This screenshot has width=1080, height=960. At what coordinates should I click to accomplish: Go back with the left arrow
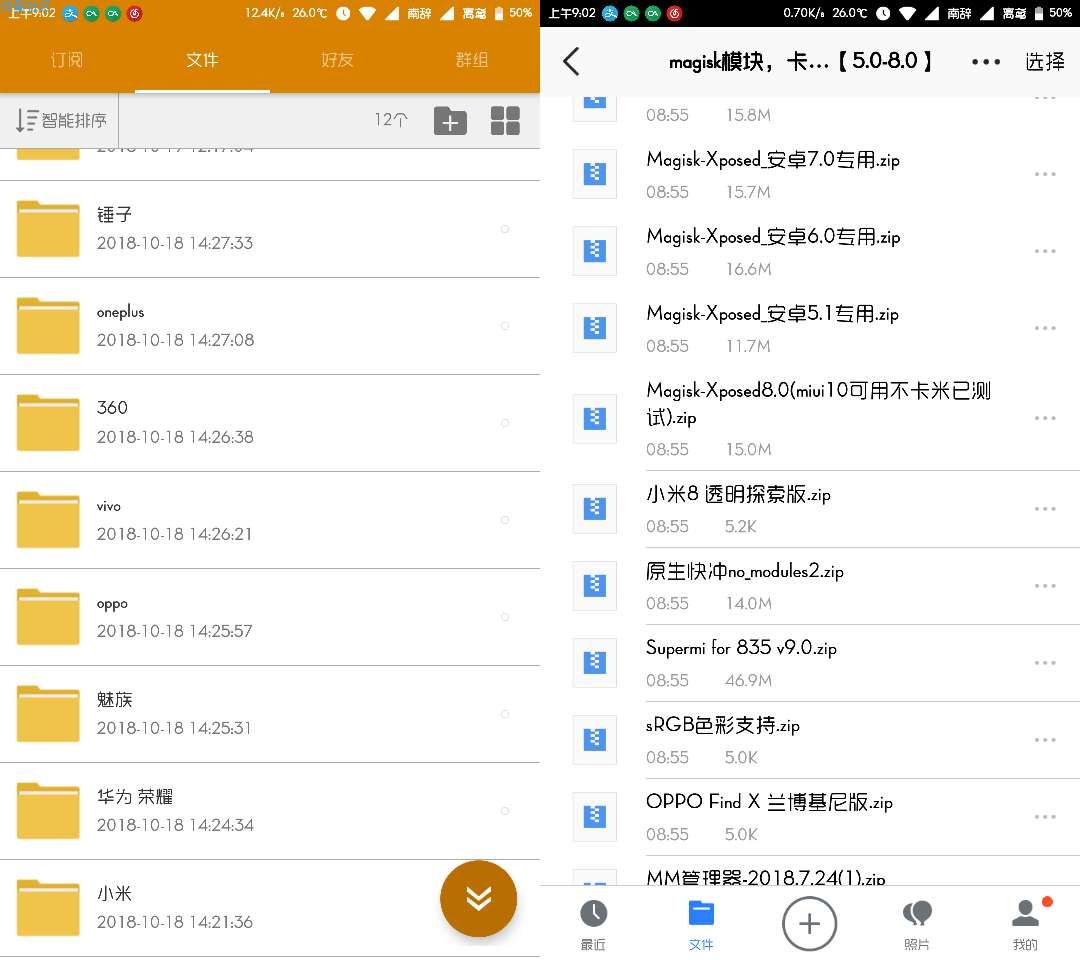click(x=571, y=61)
